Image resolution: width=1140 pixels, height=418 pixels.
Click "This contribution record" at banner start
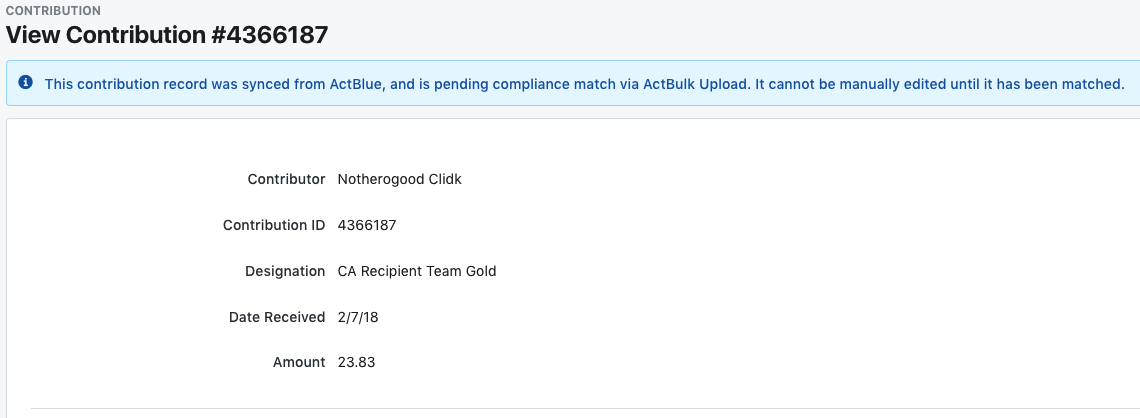pos(126,84)
